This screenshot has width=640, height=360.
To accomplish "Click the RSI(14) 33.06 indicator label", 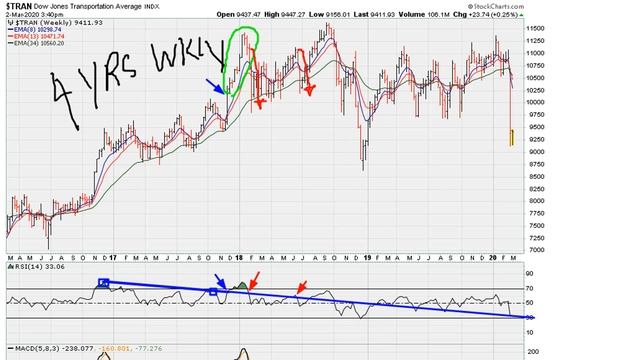I will pyautogui.click(x=35, y=267).
